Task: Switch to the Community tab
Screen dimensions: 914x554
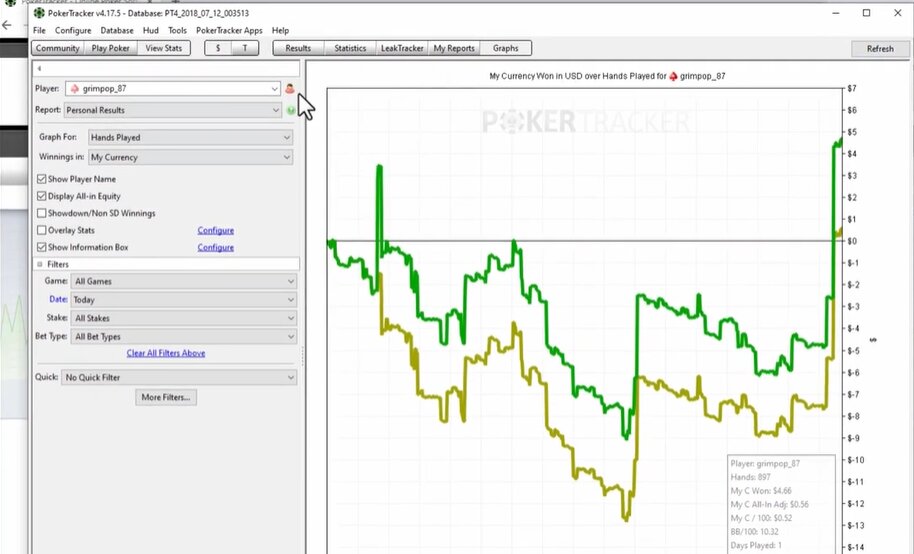Action: click(x=58, y=48)
